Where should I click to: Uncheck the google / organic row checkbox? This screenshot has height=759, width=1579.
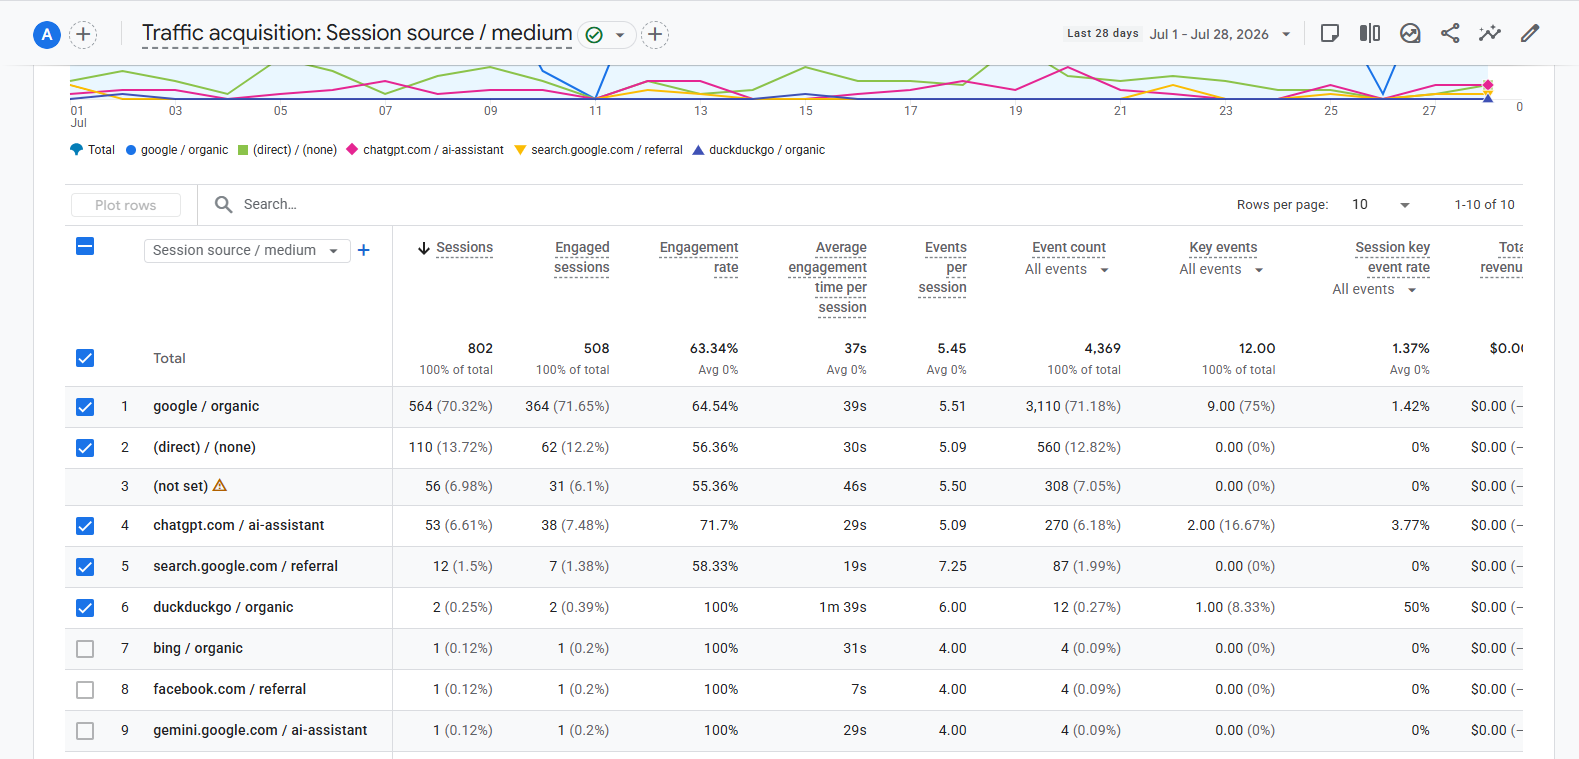(x=85, y=407)
